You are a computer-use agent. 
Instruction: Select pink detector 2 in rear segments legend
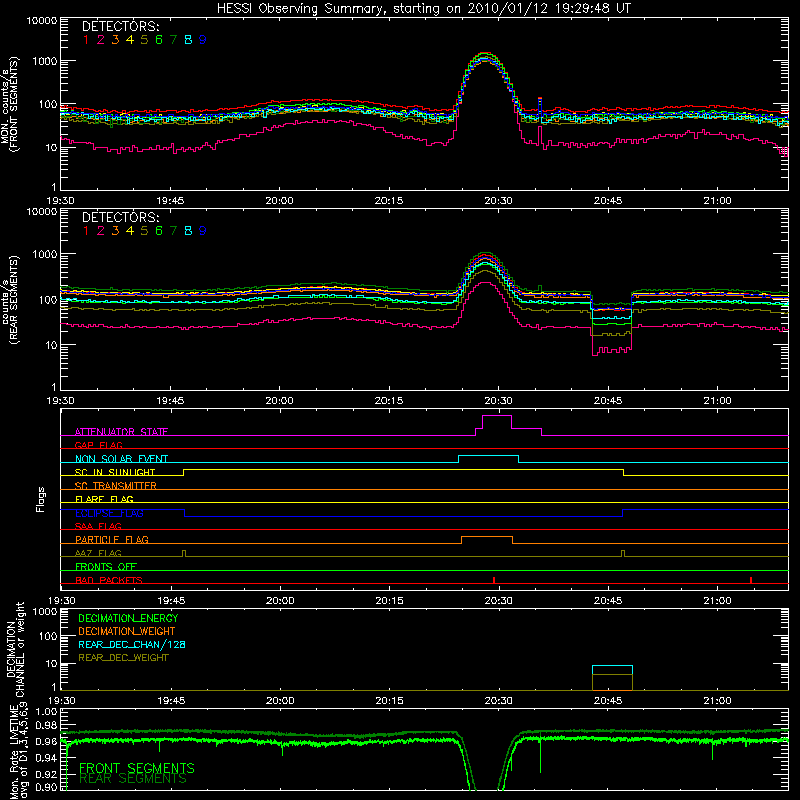tap(101, 231)
